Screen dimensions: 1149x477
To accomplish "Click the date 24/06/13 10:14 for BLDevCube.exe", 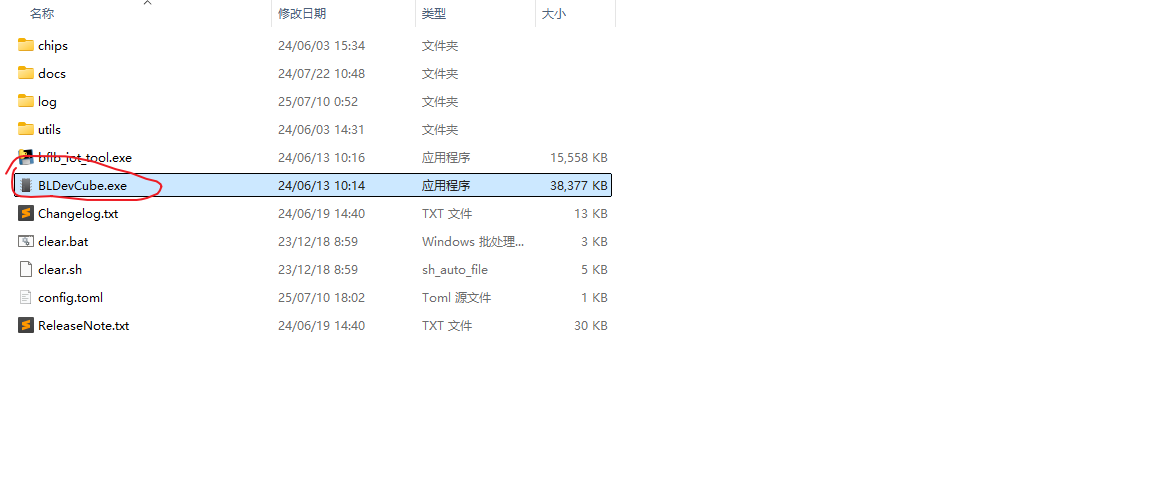I will coord(321,185).
